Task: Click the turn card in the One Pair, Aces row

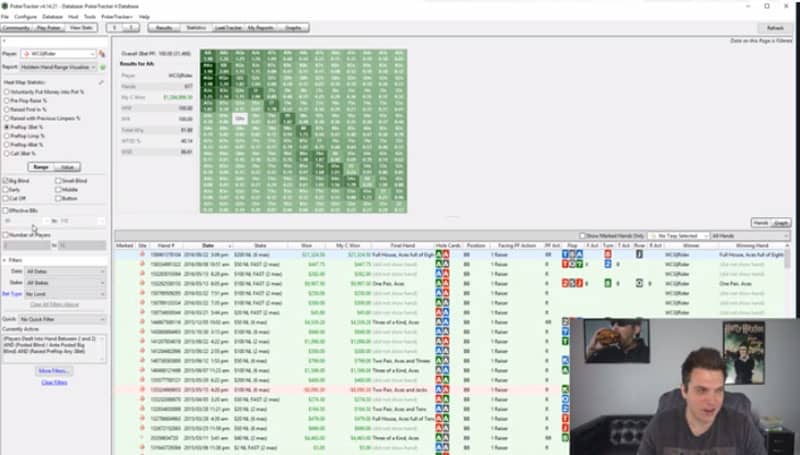Action: pos(608,283)
